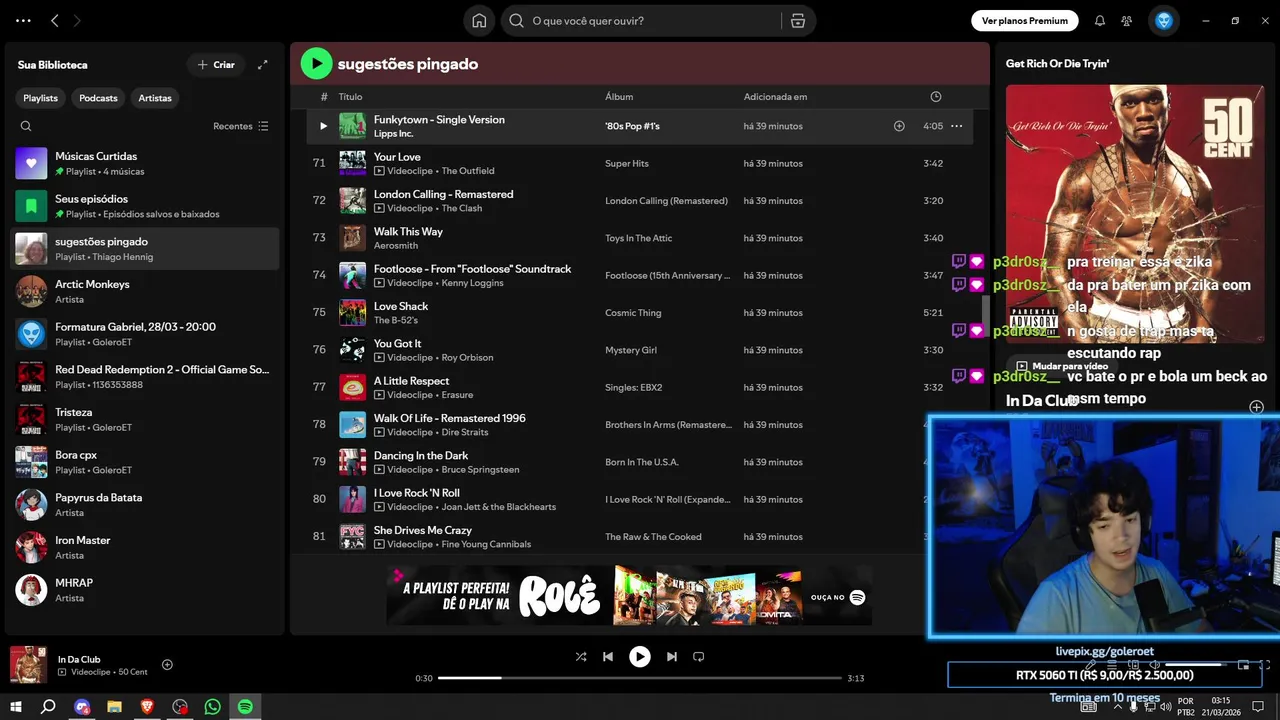Open the Spotify Home icon

pos(479,21)
